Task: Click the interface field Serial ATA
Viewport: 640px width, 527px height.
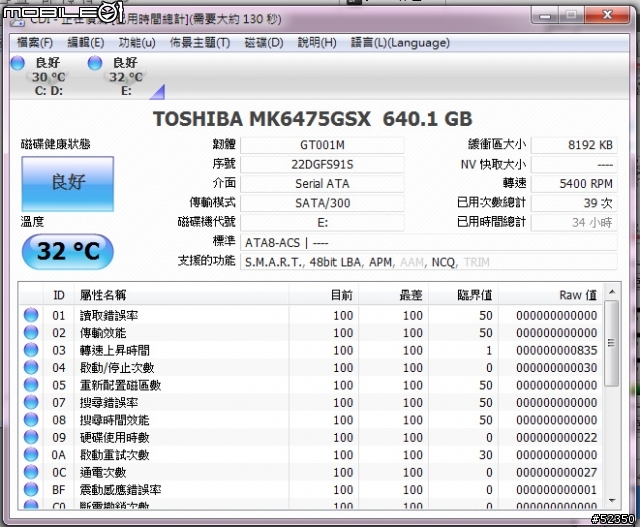Action: [x=322, y=184]
